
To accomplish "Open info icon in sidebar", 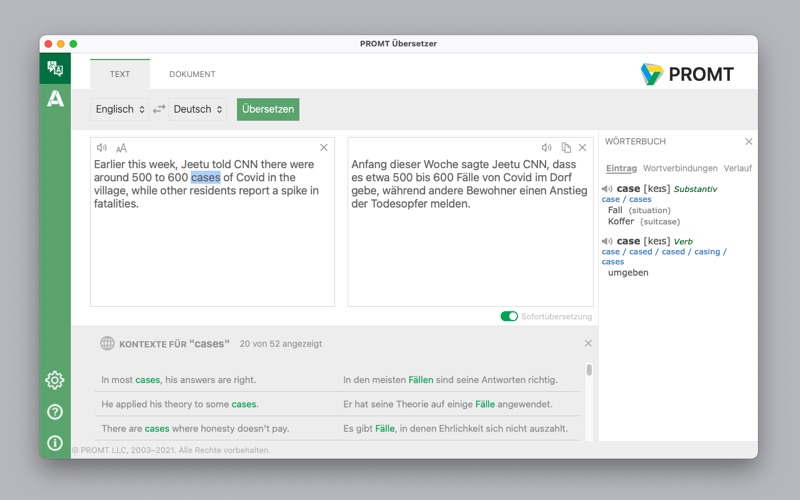I will pyautogui.click(x=55, y=442).
